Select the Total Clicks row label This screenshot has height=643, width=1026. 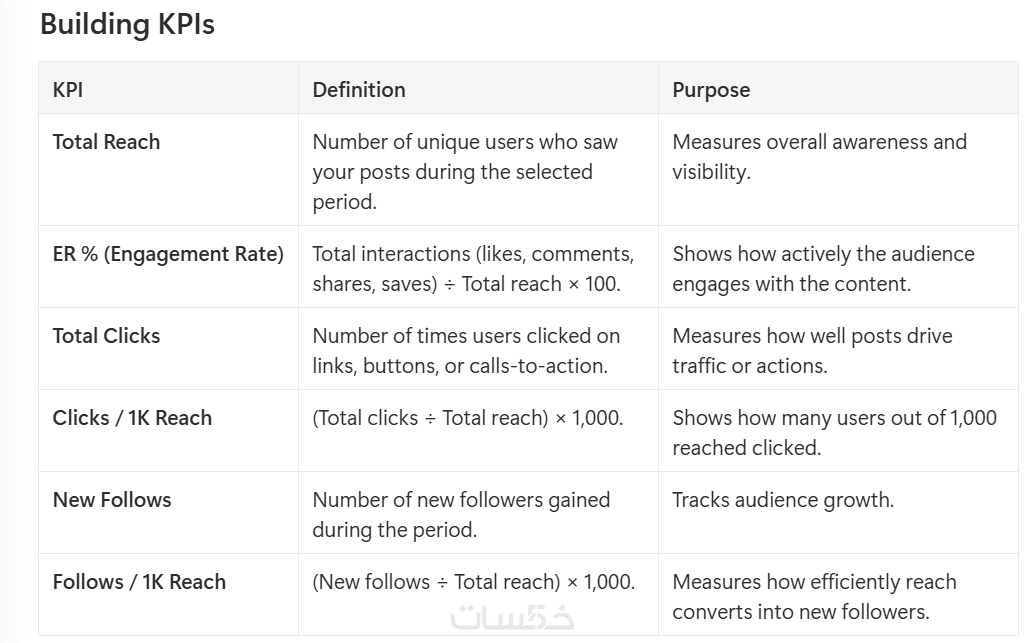pos(106,336)
